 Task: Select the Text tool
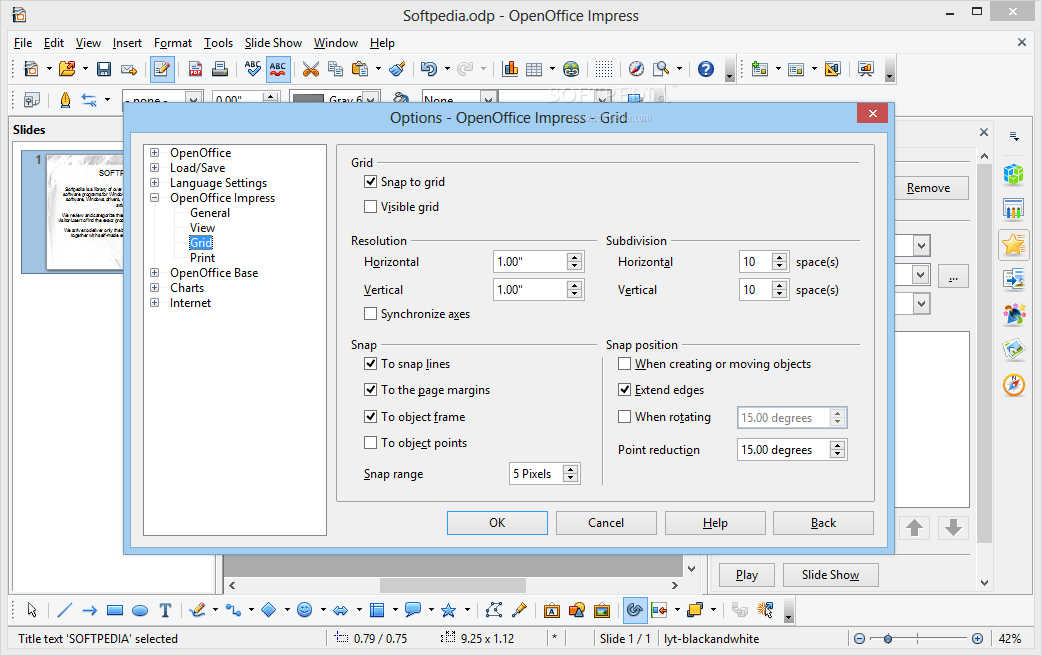[x=165, y=610]
